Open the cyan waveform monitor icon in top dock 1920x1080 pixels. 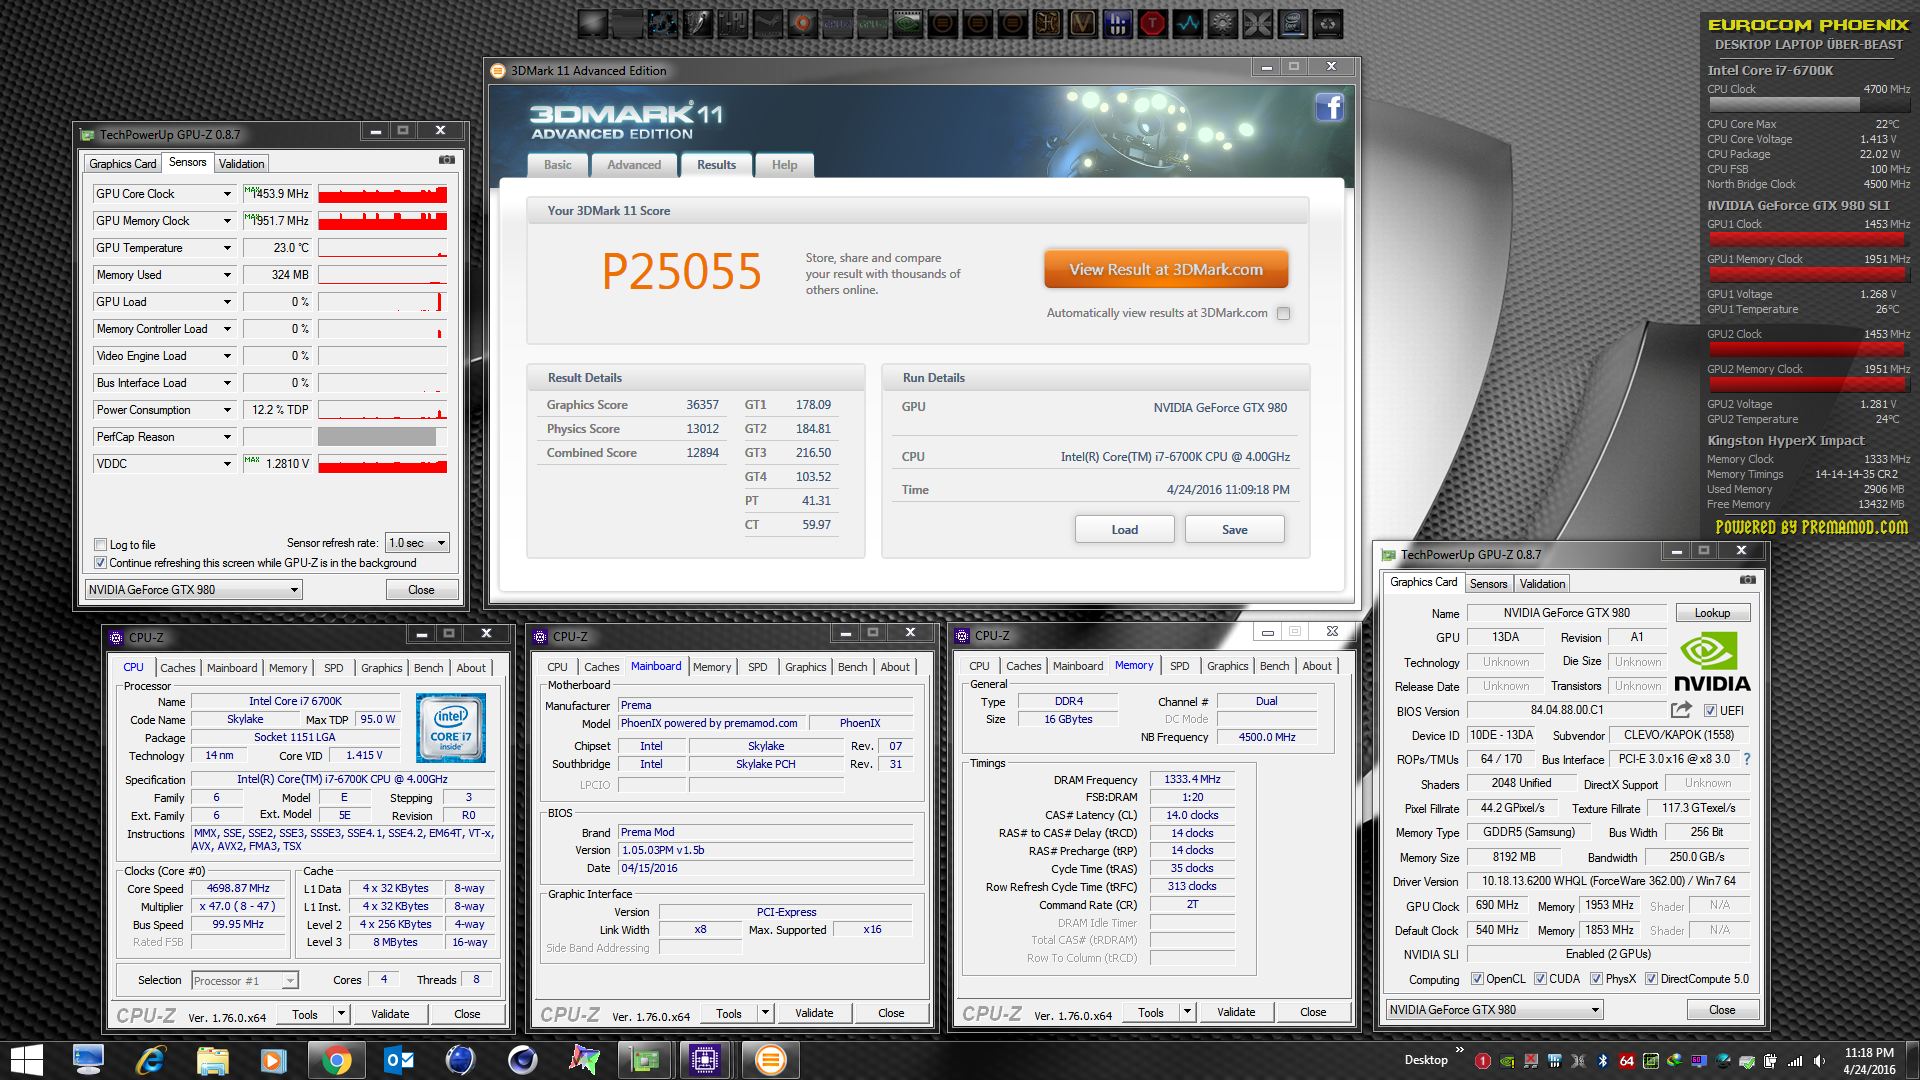[x=1188, y=23]
